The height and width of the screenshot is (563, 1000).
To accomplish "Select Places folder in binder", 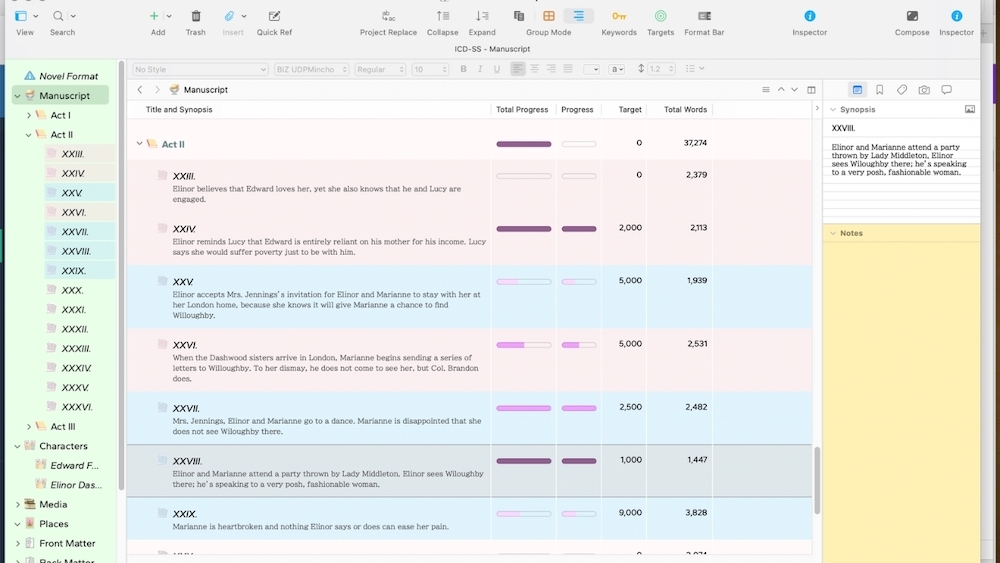I will click(x=54, y=524).
